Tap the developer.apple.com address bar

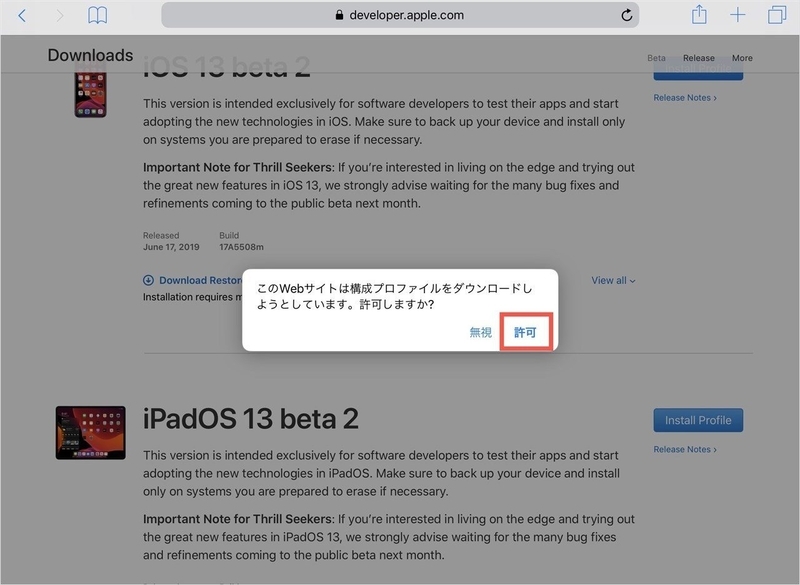pos(400,15)
